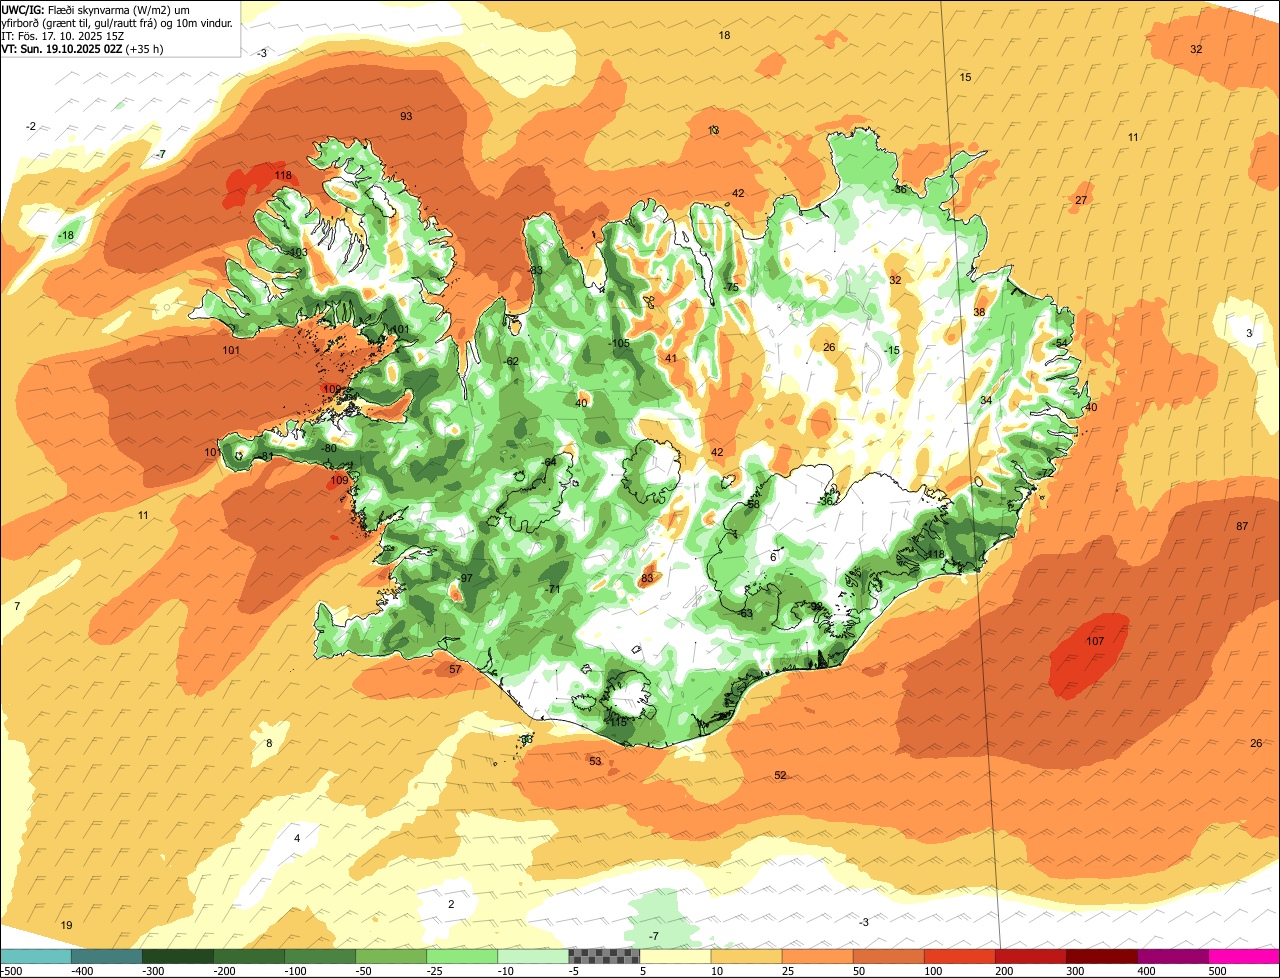Viewport: 1280px width, 978px height.
Task: Click the value 57 off the southwest coast
Action: pos(455,669)
